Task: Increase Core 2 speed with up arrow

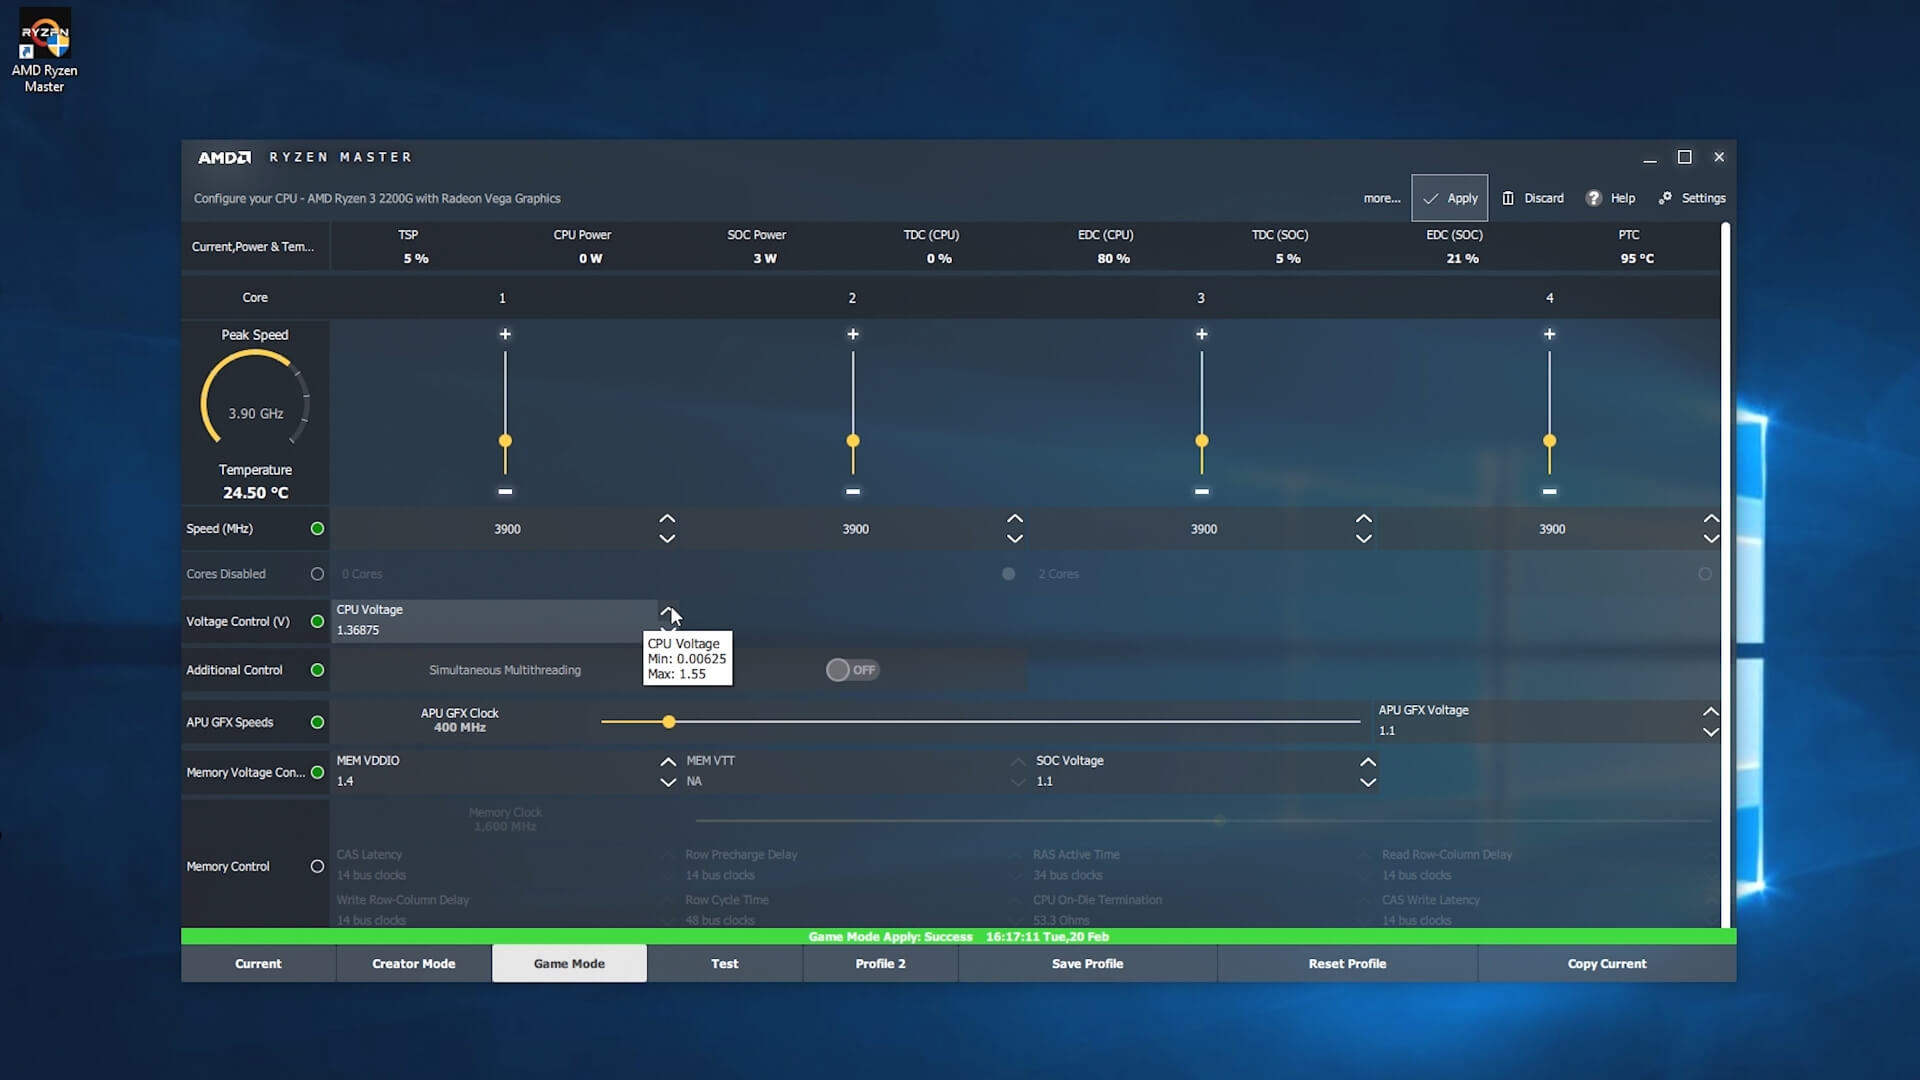Action: tap(1015, 519)
